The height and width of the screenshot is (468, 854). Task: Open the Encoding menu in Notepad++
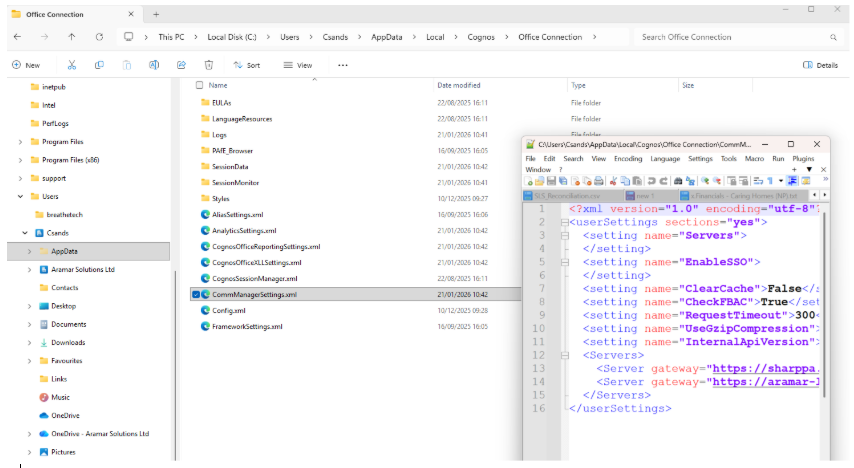[628, 159]
